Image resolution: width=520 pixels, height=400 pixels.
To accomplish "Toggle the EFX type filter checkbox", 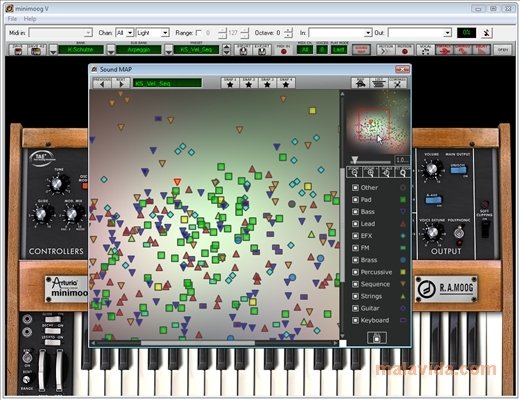I will (x=355, y=236).
